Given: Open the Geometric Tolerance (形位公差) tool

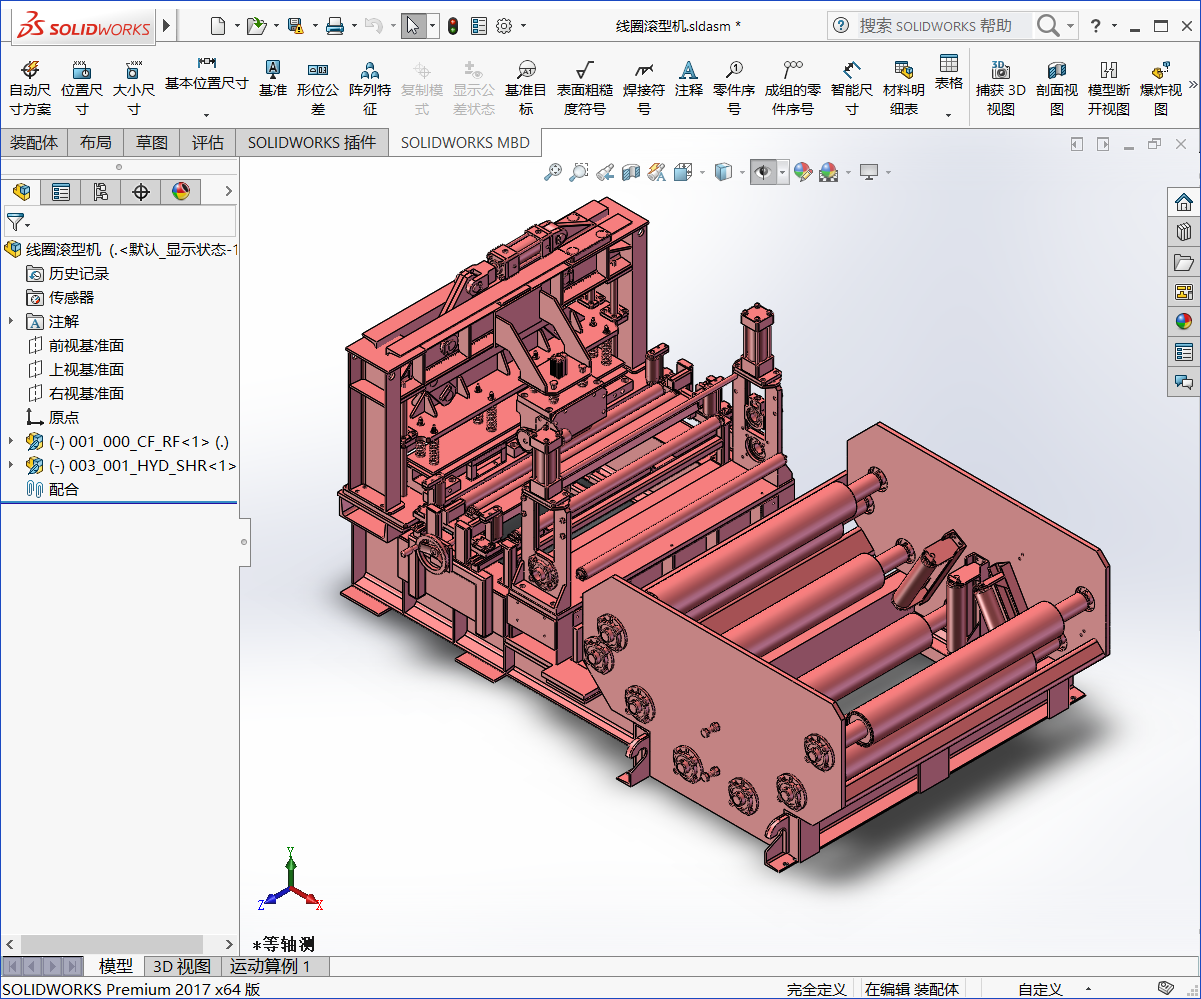Looking at the screenshot, I should tap(318, 87).
